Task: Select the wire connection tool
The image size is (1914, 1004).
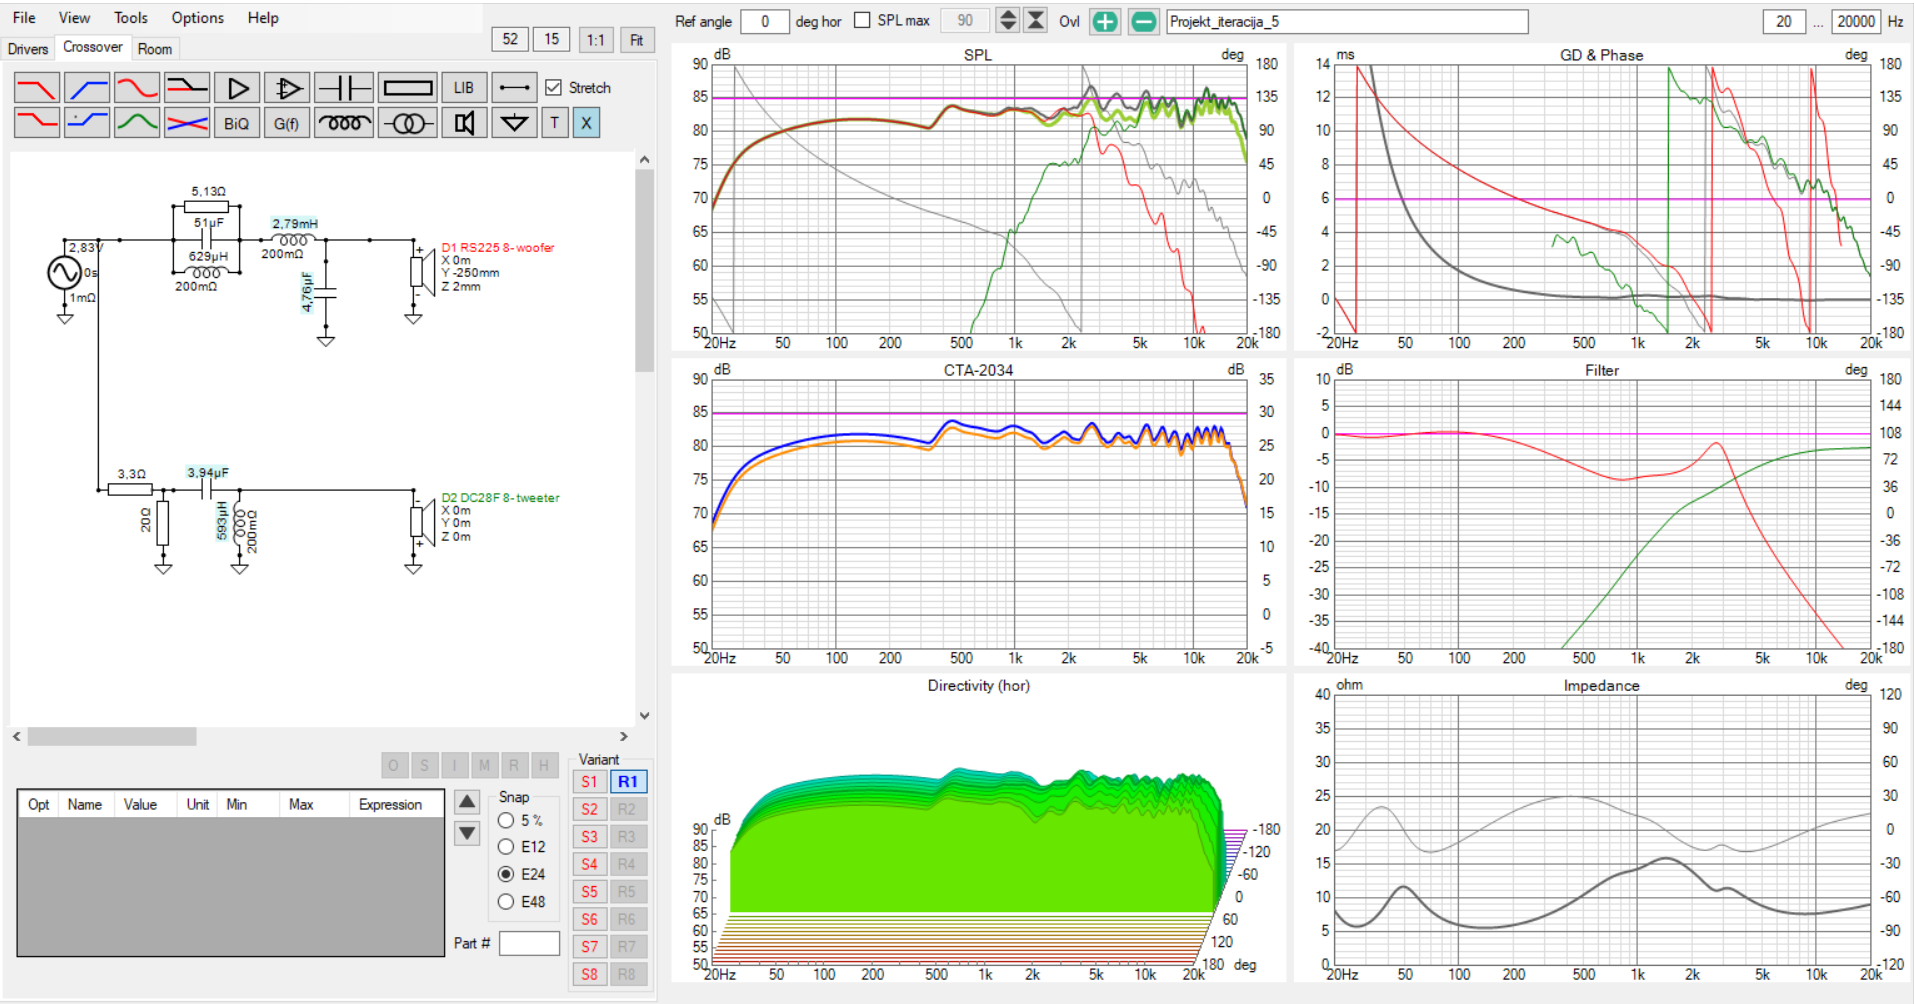Action: [514, 88]
